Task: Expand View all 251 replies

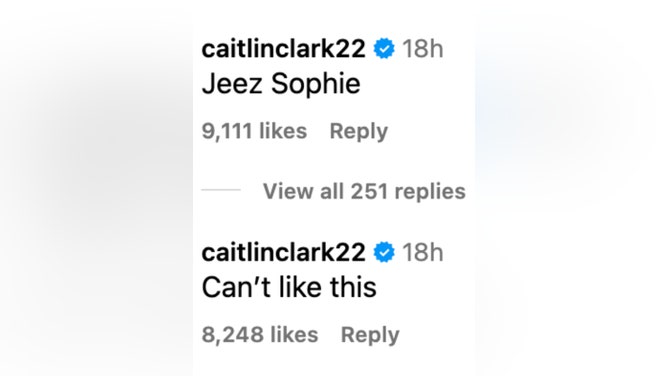Action: coord(364,191)
